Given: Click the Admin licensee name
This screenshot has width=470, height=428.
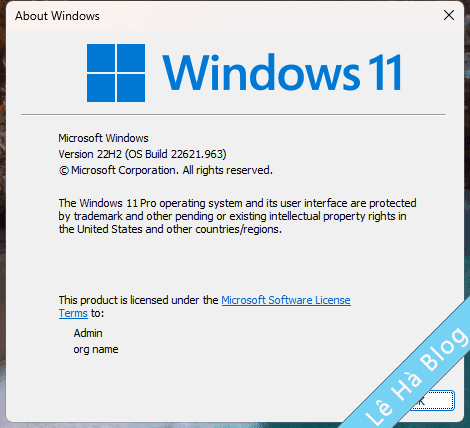Looking at the screenshot, I should pyautogui.click(x=88, y=333).
